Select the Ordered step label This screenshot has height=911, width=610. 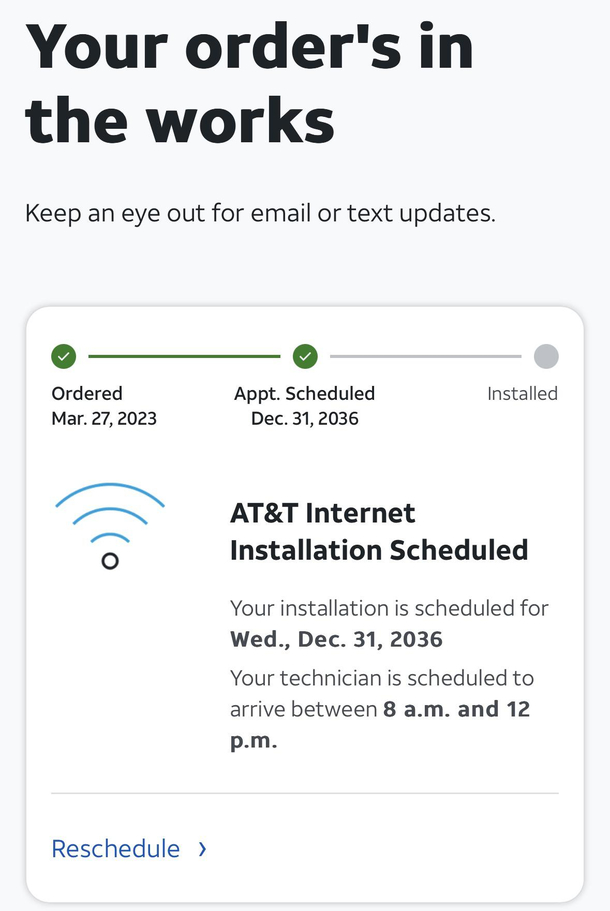(x=87, y=393)
